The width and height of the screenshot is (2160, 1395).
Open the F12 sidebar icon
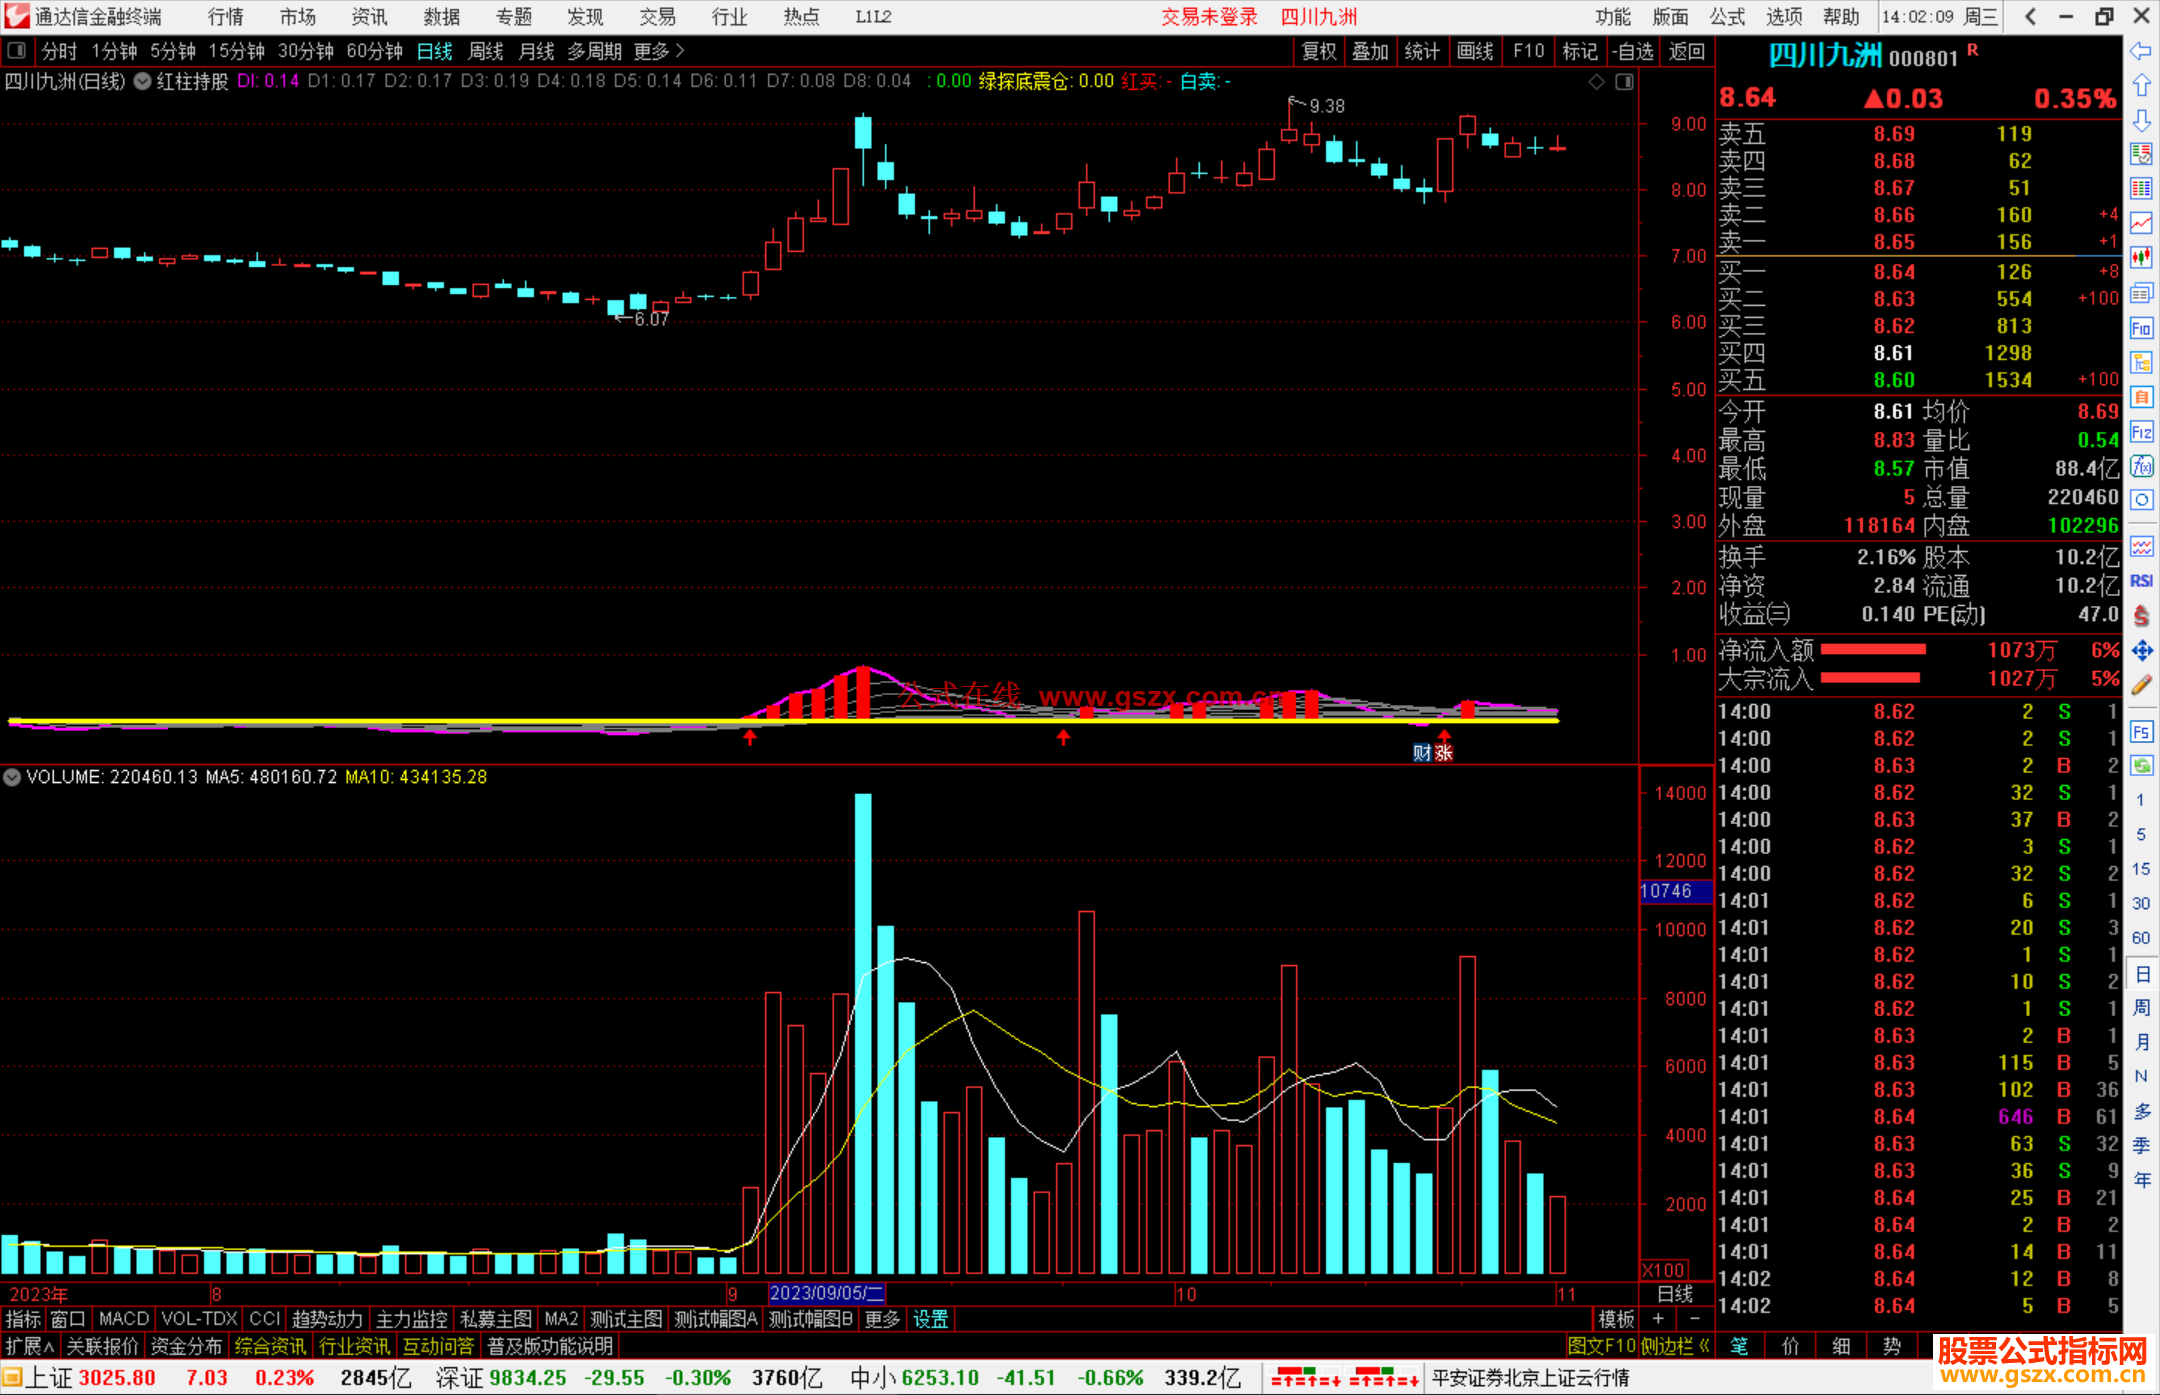2141,432
